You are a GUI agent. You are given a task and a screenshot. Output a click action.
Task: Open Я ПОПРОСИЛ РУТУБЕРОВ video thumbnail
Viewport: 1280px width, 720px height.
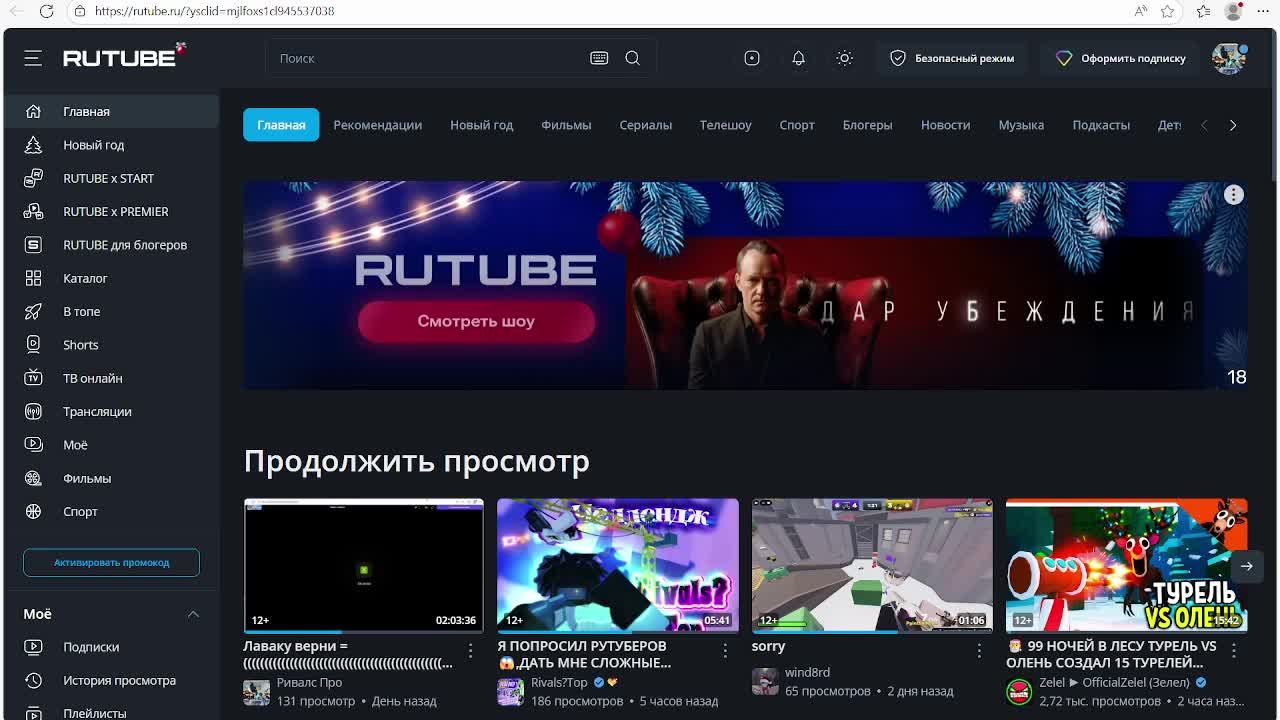point(618,565)
